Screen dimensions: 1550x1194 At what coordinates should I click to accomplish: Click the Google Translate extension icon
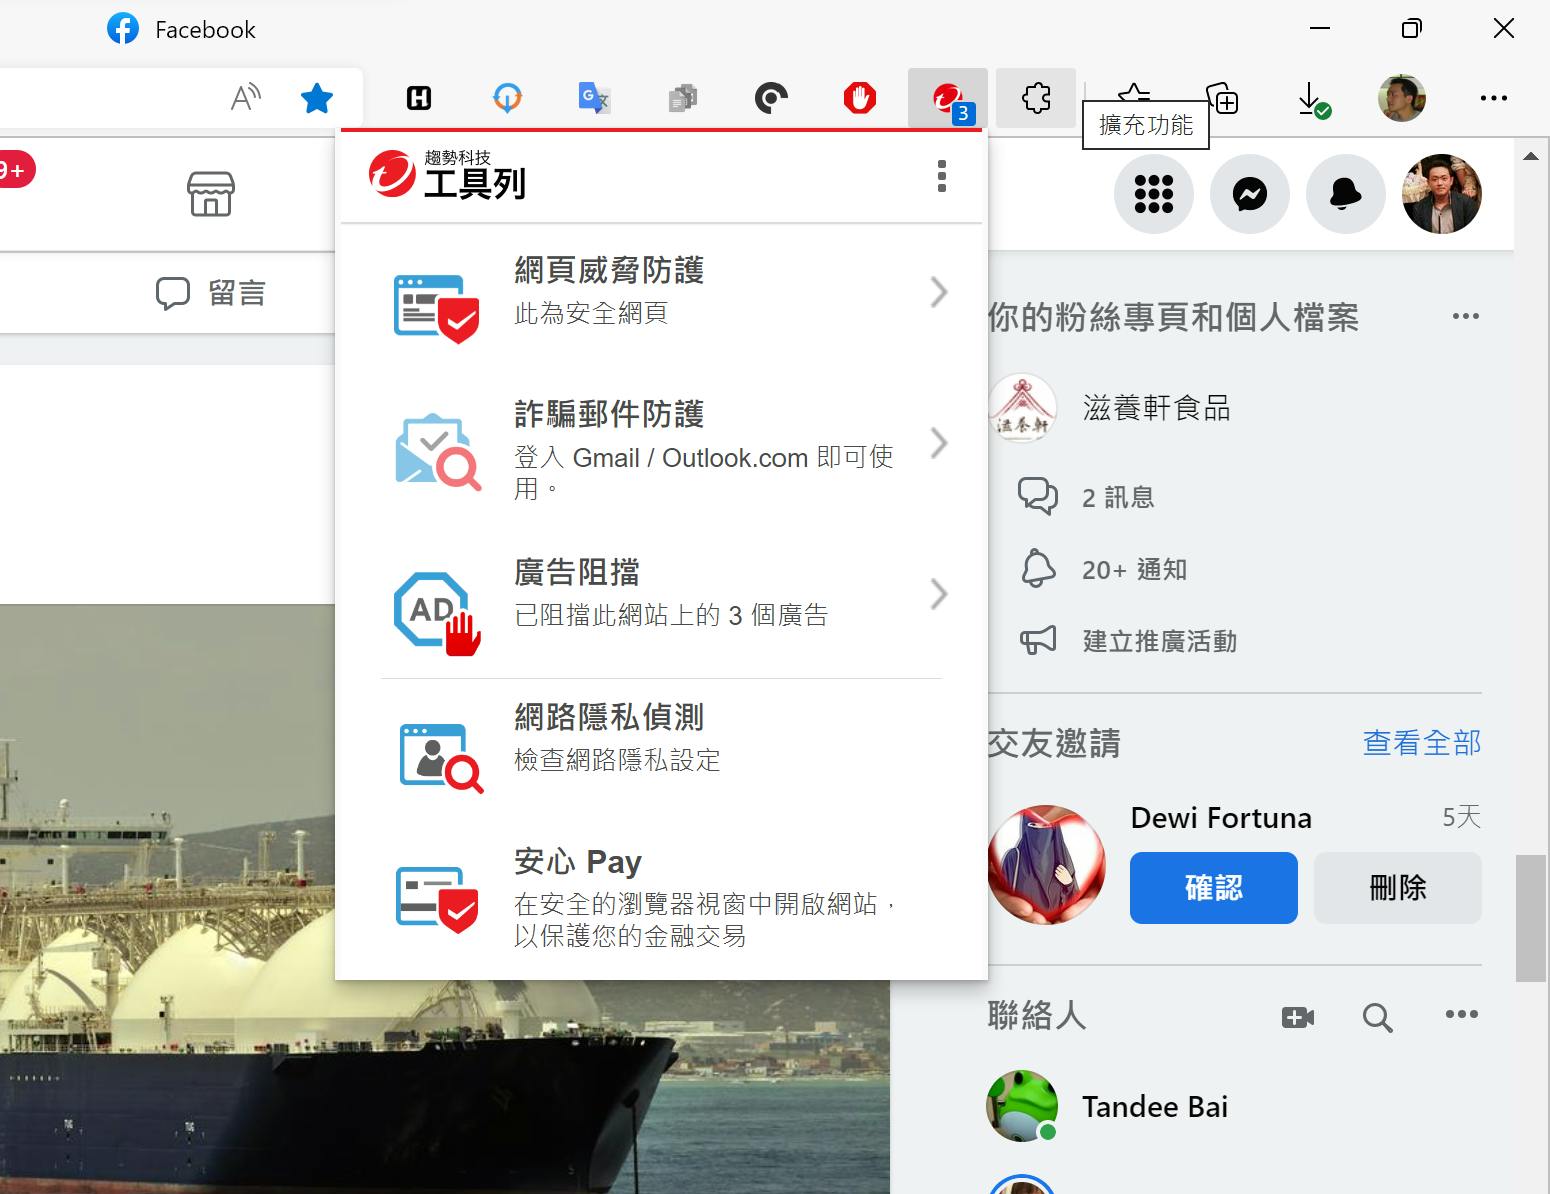[594, 98]
